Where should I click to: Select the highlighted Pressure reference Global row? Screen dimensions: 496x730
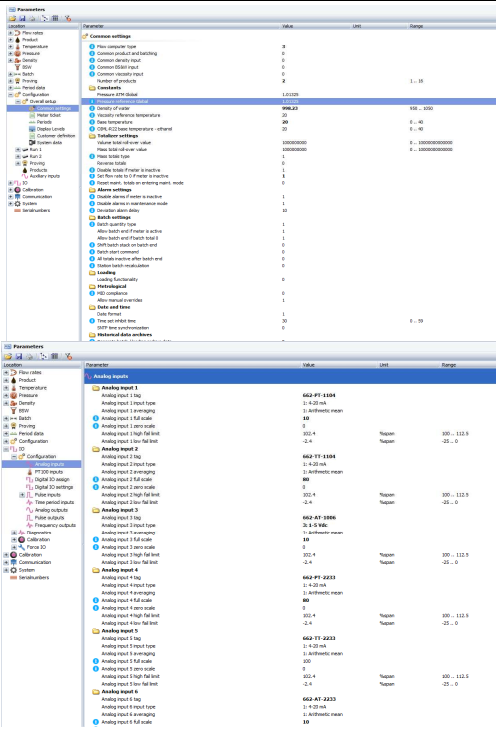tap(289, 101)
